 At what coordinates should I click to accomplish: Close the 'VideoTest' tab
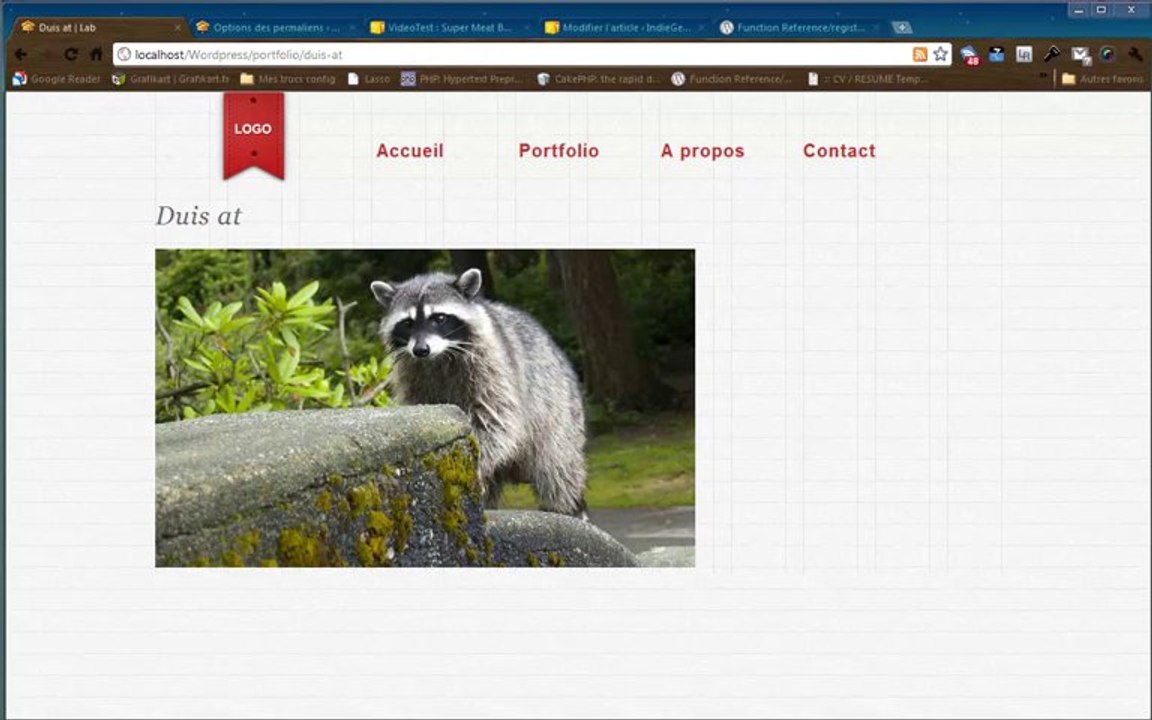click(x=527, y=28)
